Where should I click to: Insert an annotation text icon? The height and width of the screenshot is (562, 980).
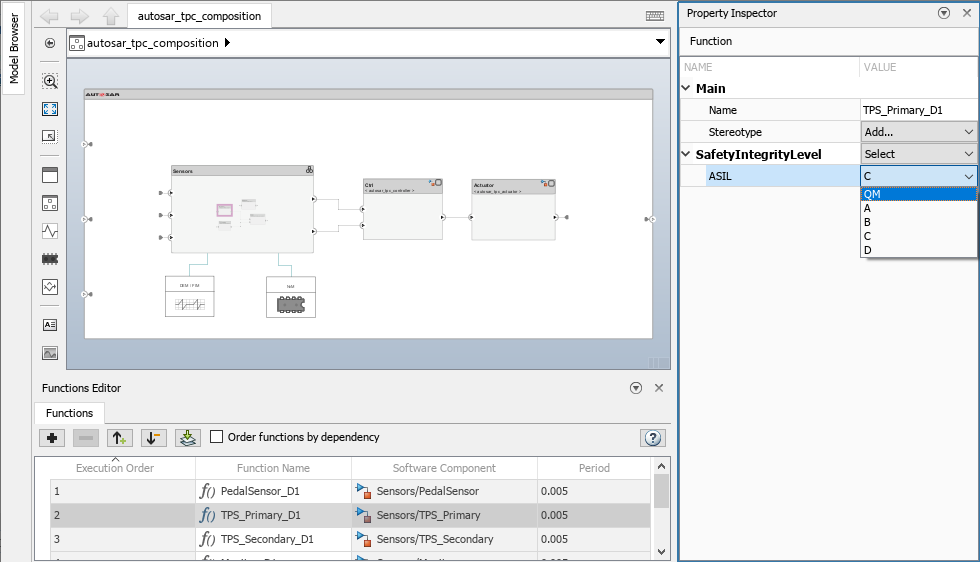coord(50,325)
